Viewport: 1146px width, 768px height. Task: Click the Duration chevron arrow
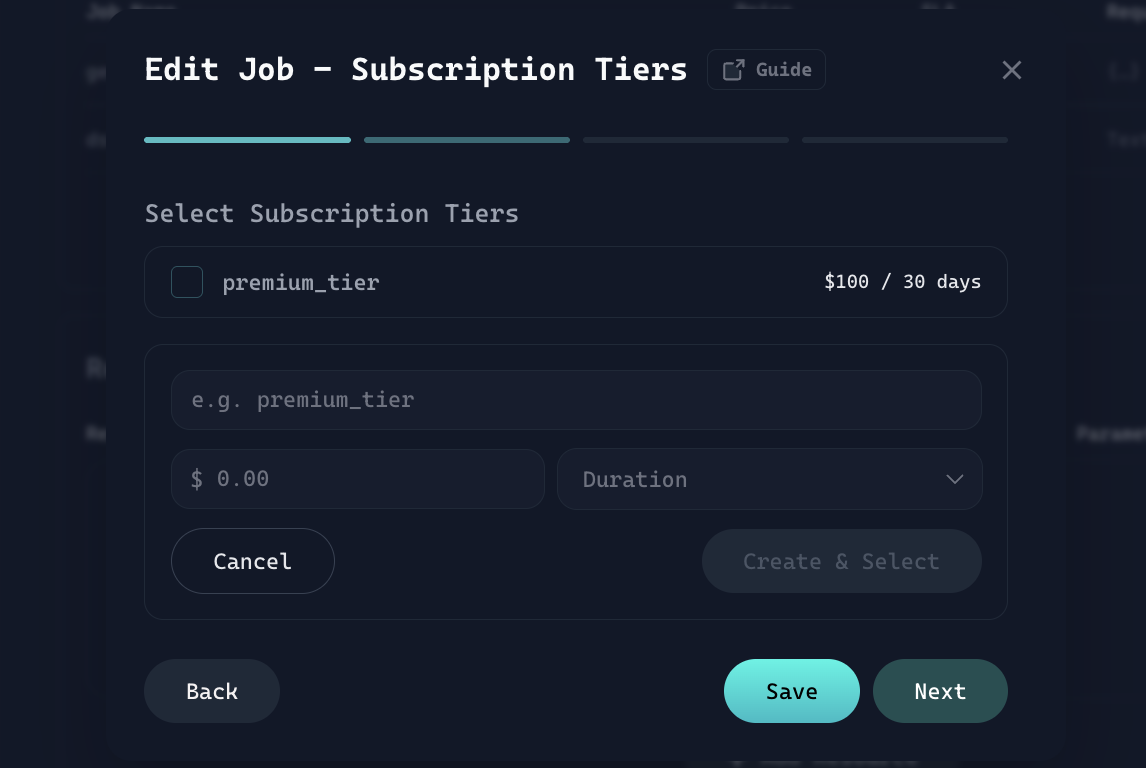coord(954,479)
